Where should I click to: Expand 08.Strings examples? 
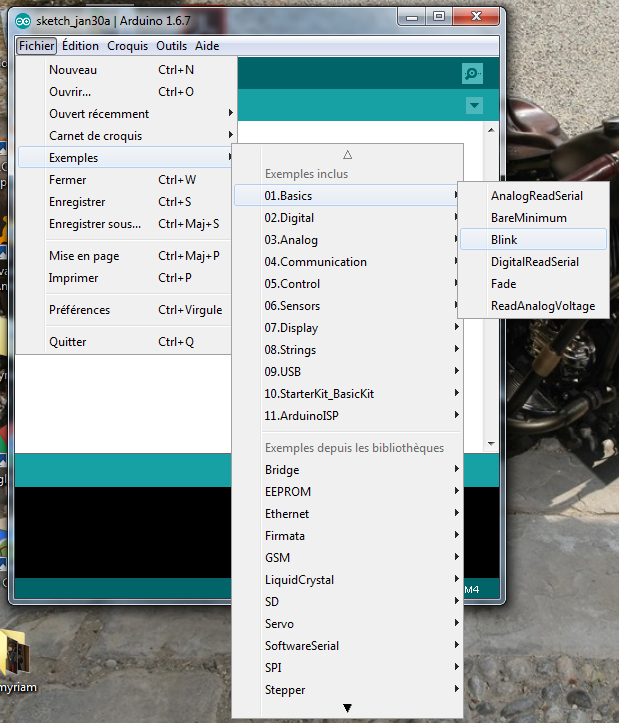[x=347, y=350]
